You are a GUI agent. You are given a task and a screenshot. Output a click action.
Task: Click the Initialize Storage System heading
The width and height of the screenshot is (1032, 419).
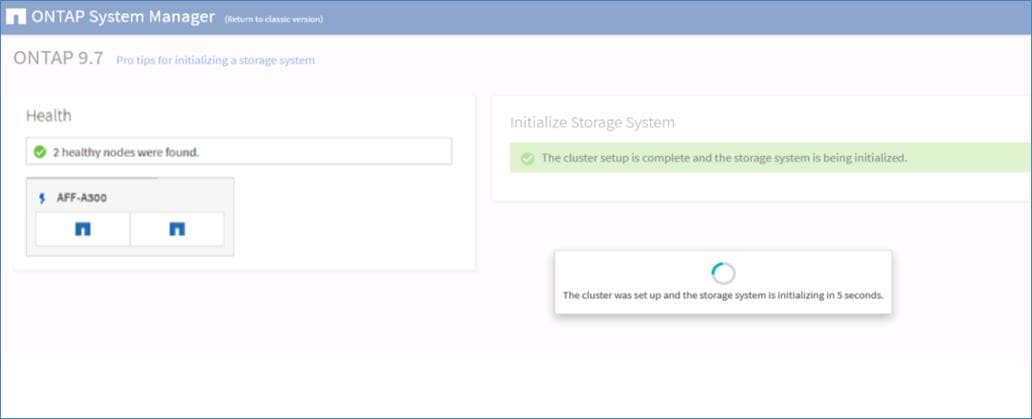pyautogui.click(x=592, y=122)
